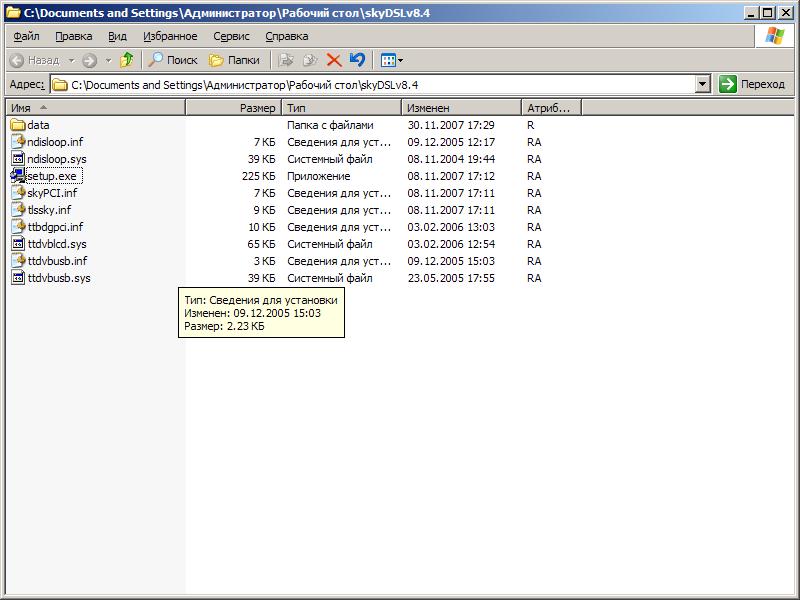Image resolution: width=800 pixels, height=600 pixels.
Task: Click the file name ndisloop.inf
Action: [x=55, y=142]
